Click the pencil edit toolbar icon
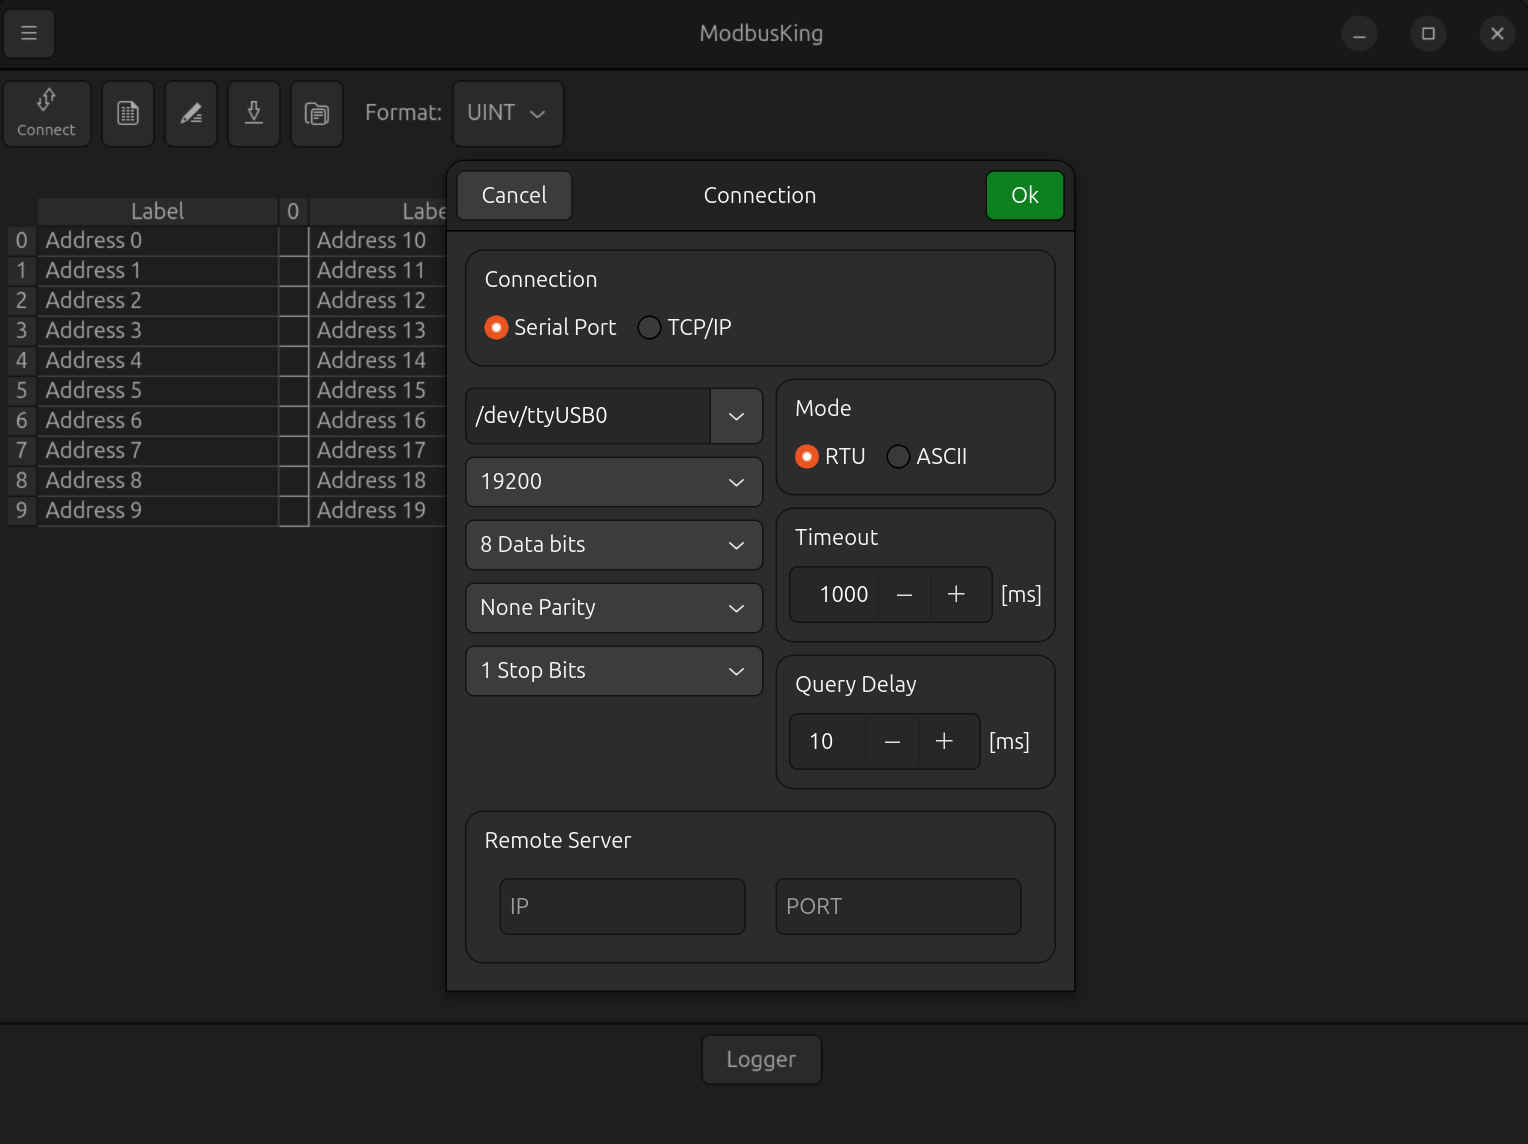1528x1144 pixels. point(191,114)
